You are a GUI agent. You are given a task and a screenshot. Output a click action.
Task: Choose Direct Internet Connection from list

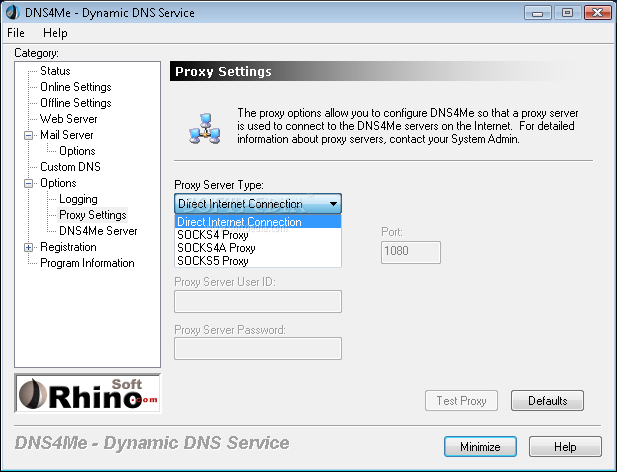[258, 222]
